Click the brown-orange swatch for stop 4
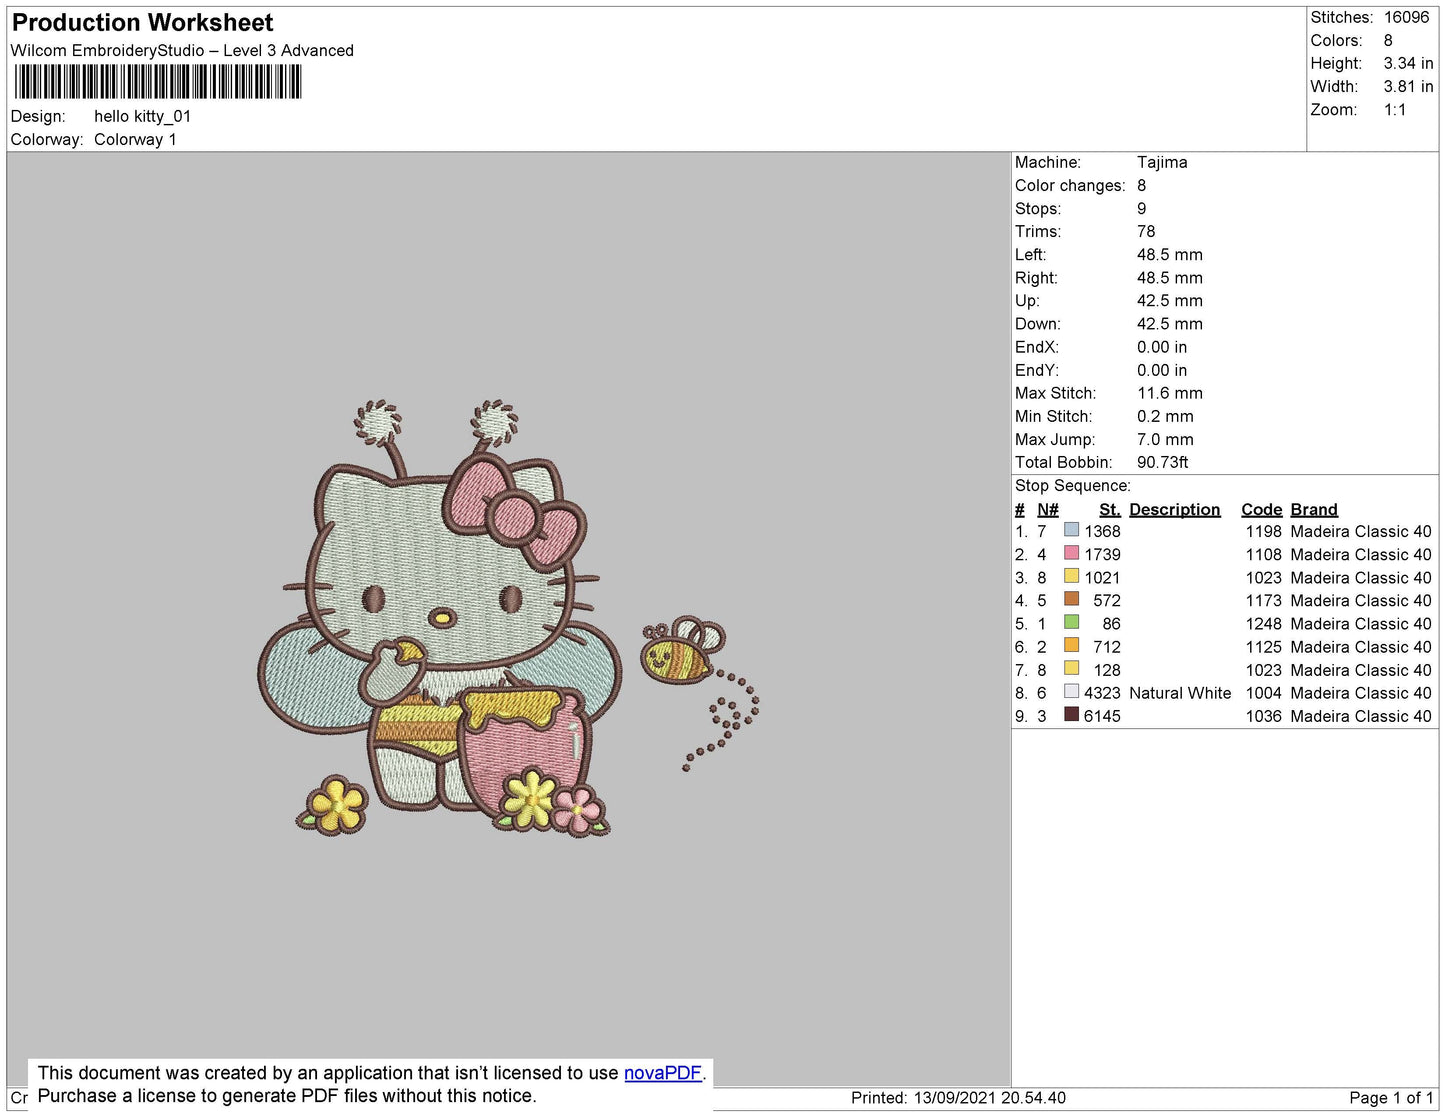 (1072, 599)
